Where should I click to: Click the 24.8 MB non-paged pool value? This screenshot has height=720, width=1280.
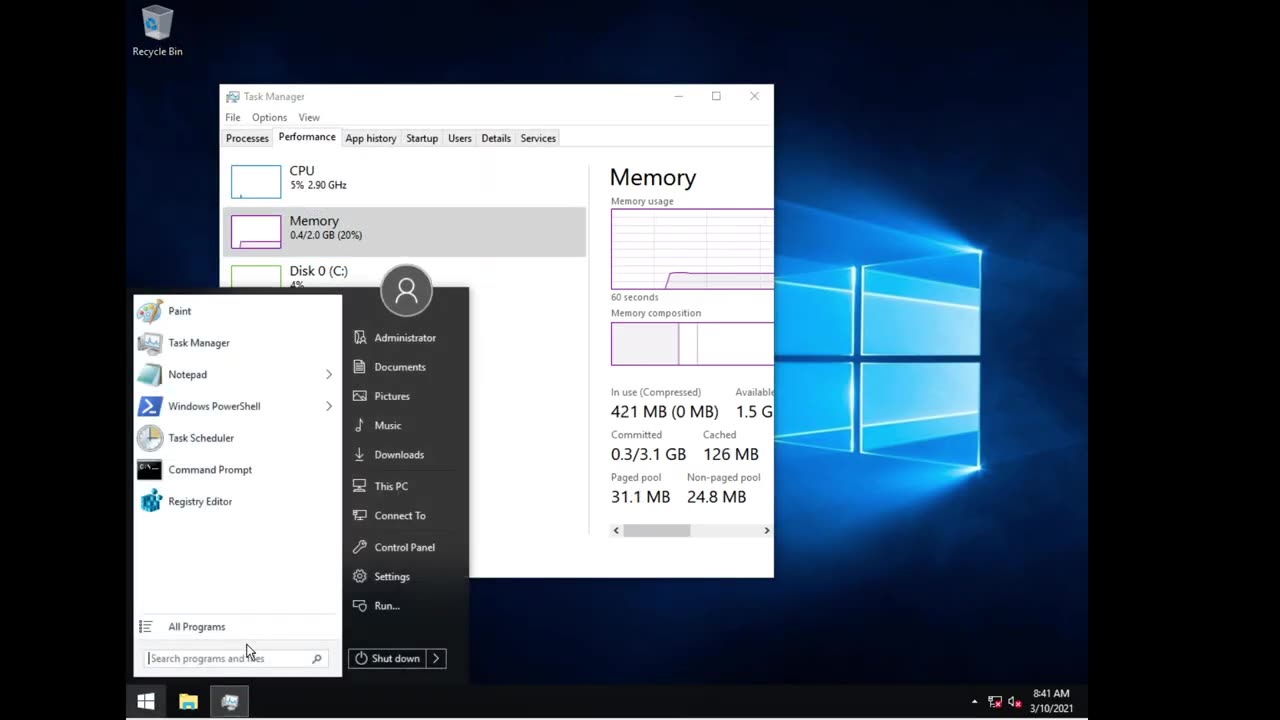click(x=716, y=497)
